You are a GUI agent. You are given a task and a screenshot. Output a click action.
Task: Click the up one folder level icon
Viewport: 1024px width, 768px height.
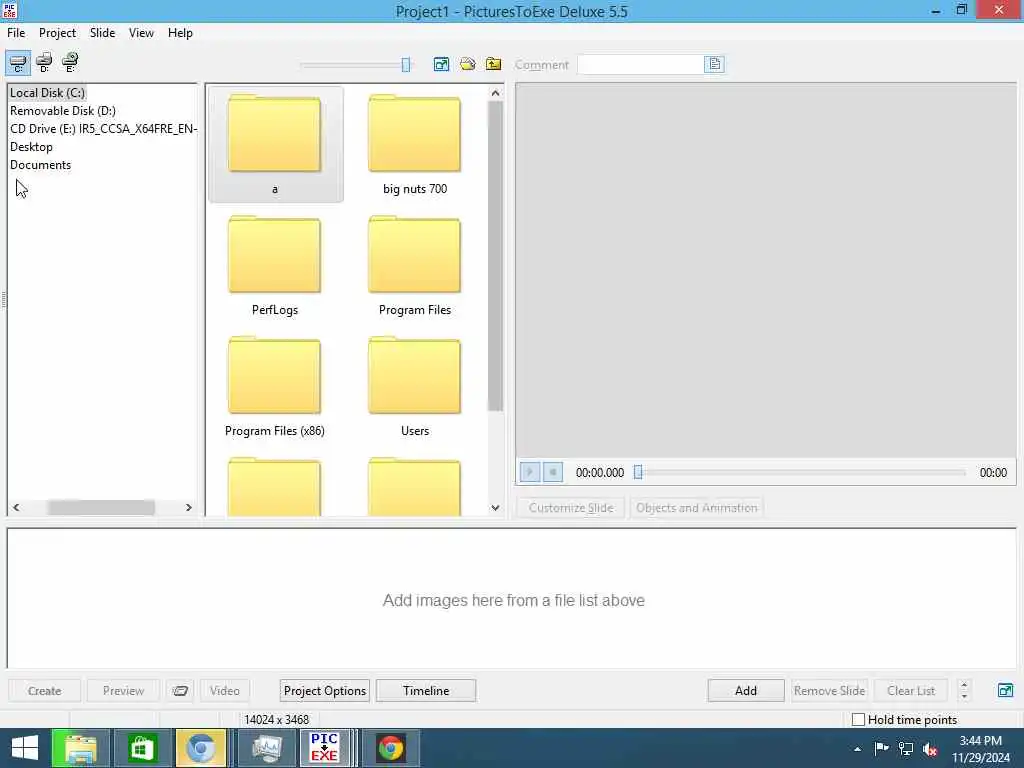[x=494, y=64]
